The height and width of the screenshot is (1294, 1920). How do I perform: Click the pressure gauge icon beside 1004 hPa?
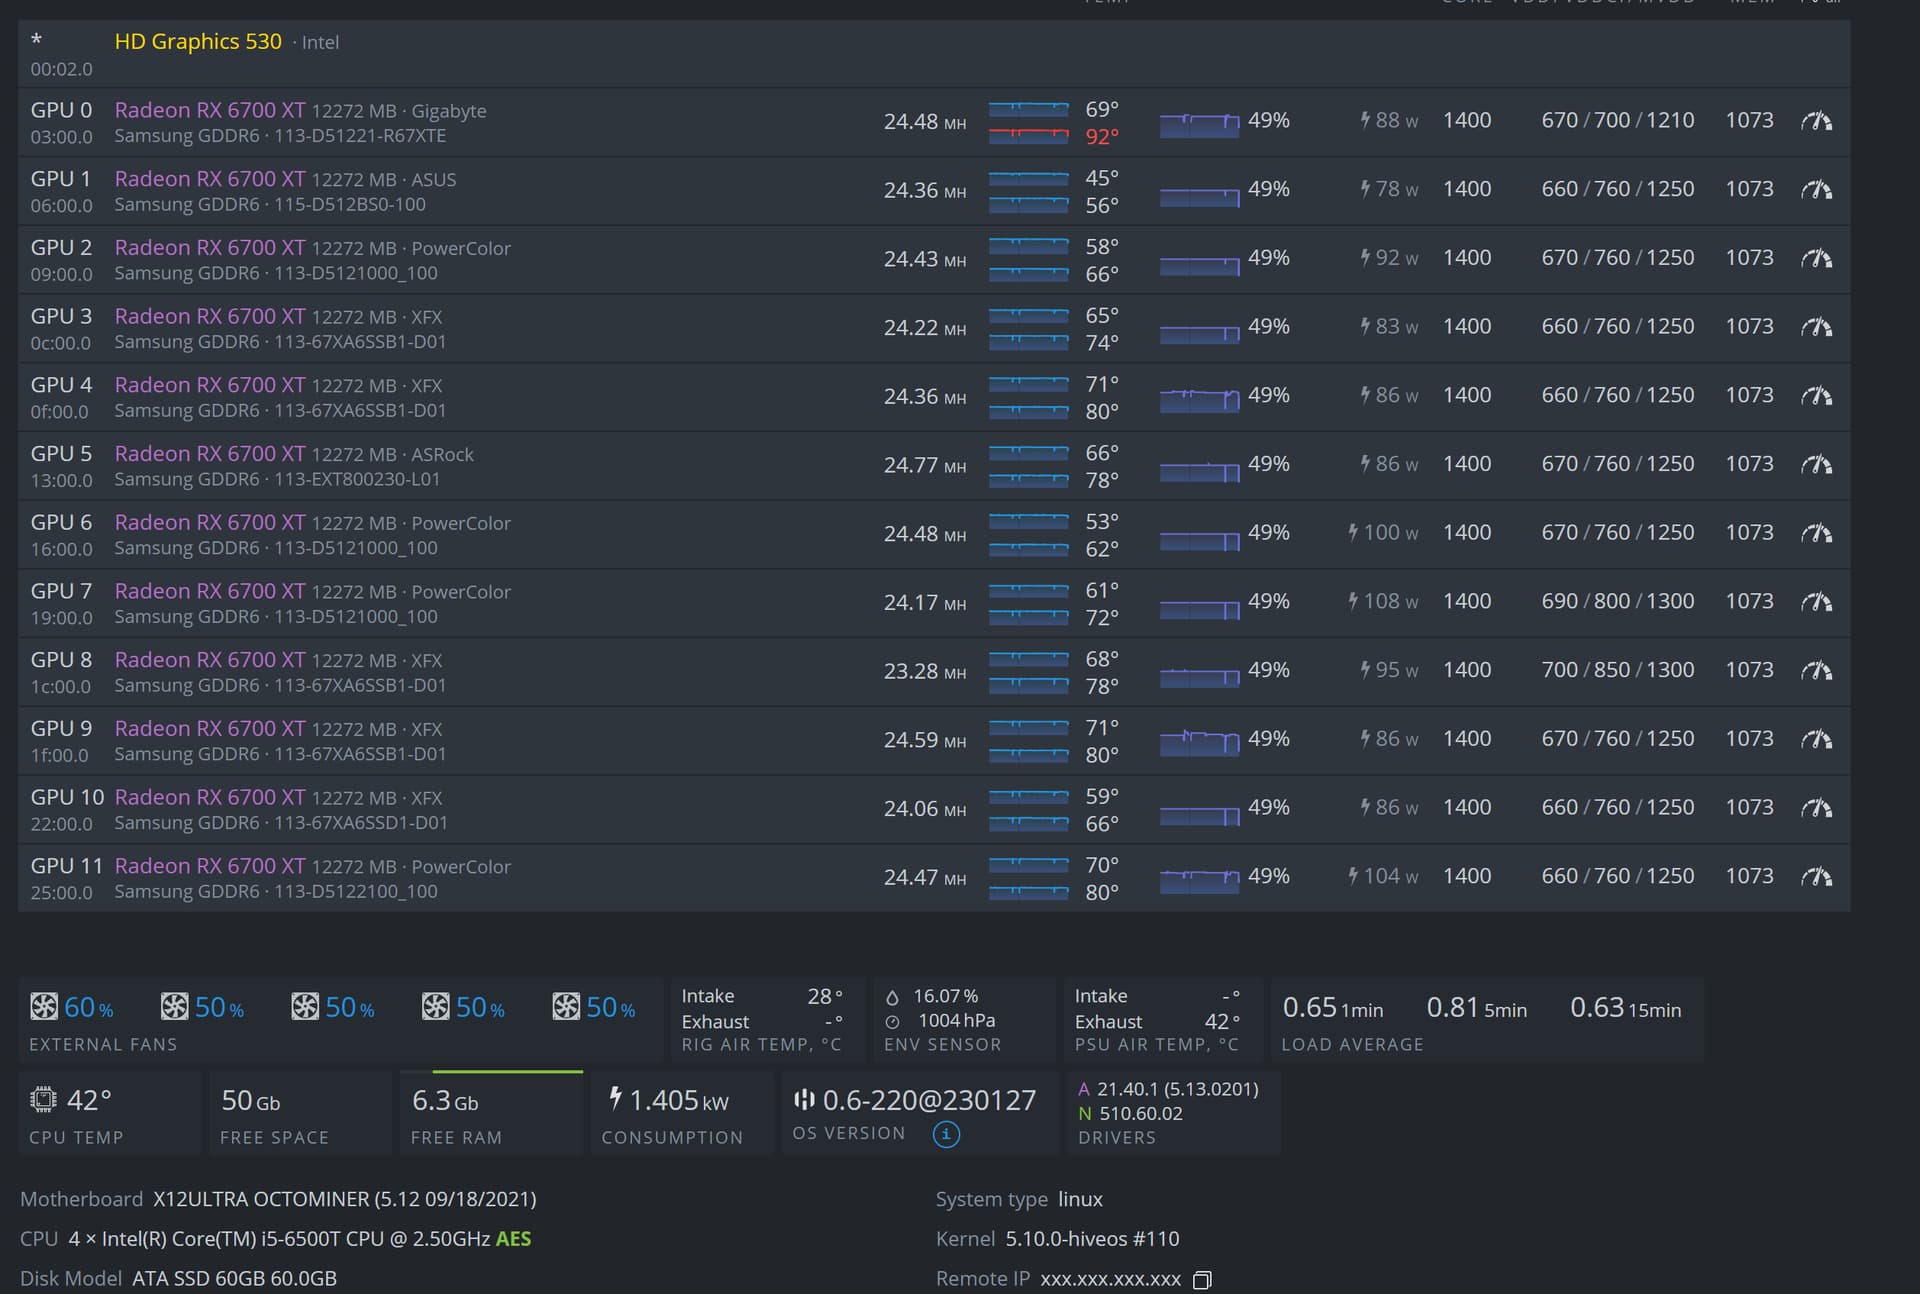tap(893, 1021)
